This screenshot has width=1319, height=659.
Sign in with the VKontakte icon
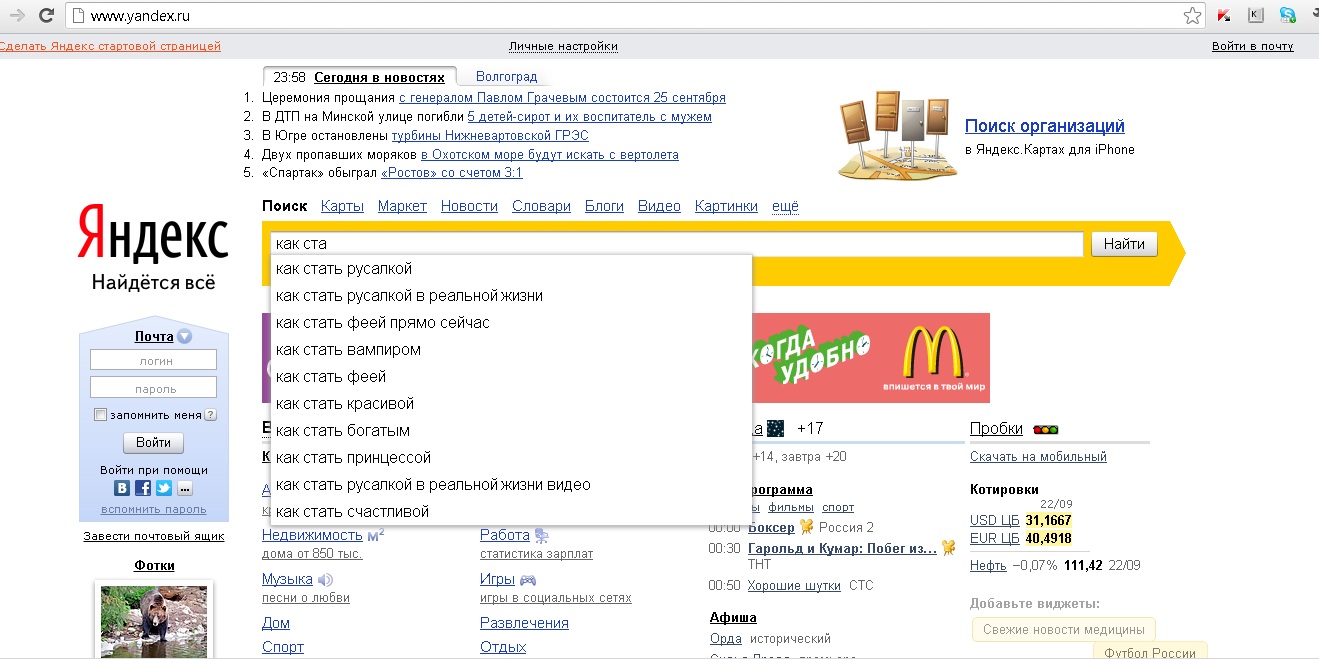pyautogui.click(x=122, y=488)
